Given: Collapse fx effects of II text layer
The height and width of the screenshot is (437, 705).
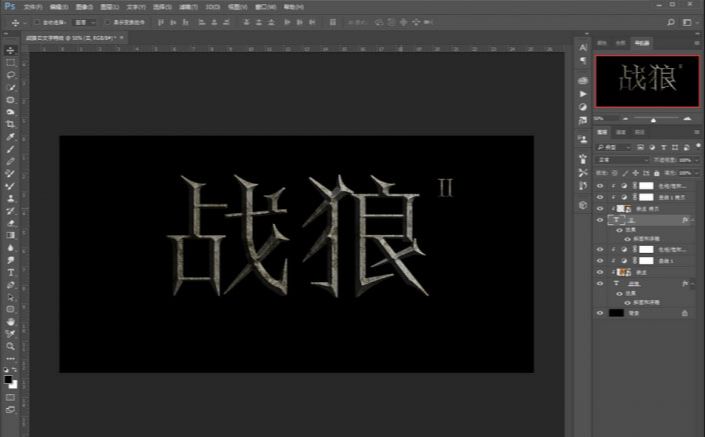Looking at the screenshot, I should point(693,220).
